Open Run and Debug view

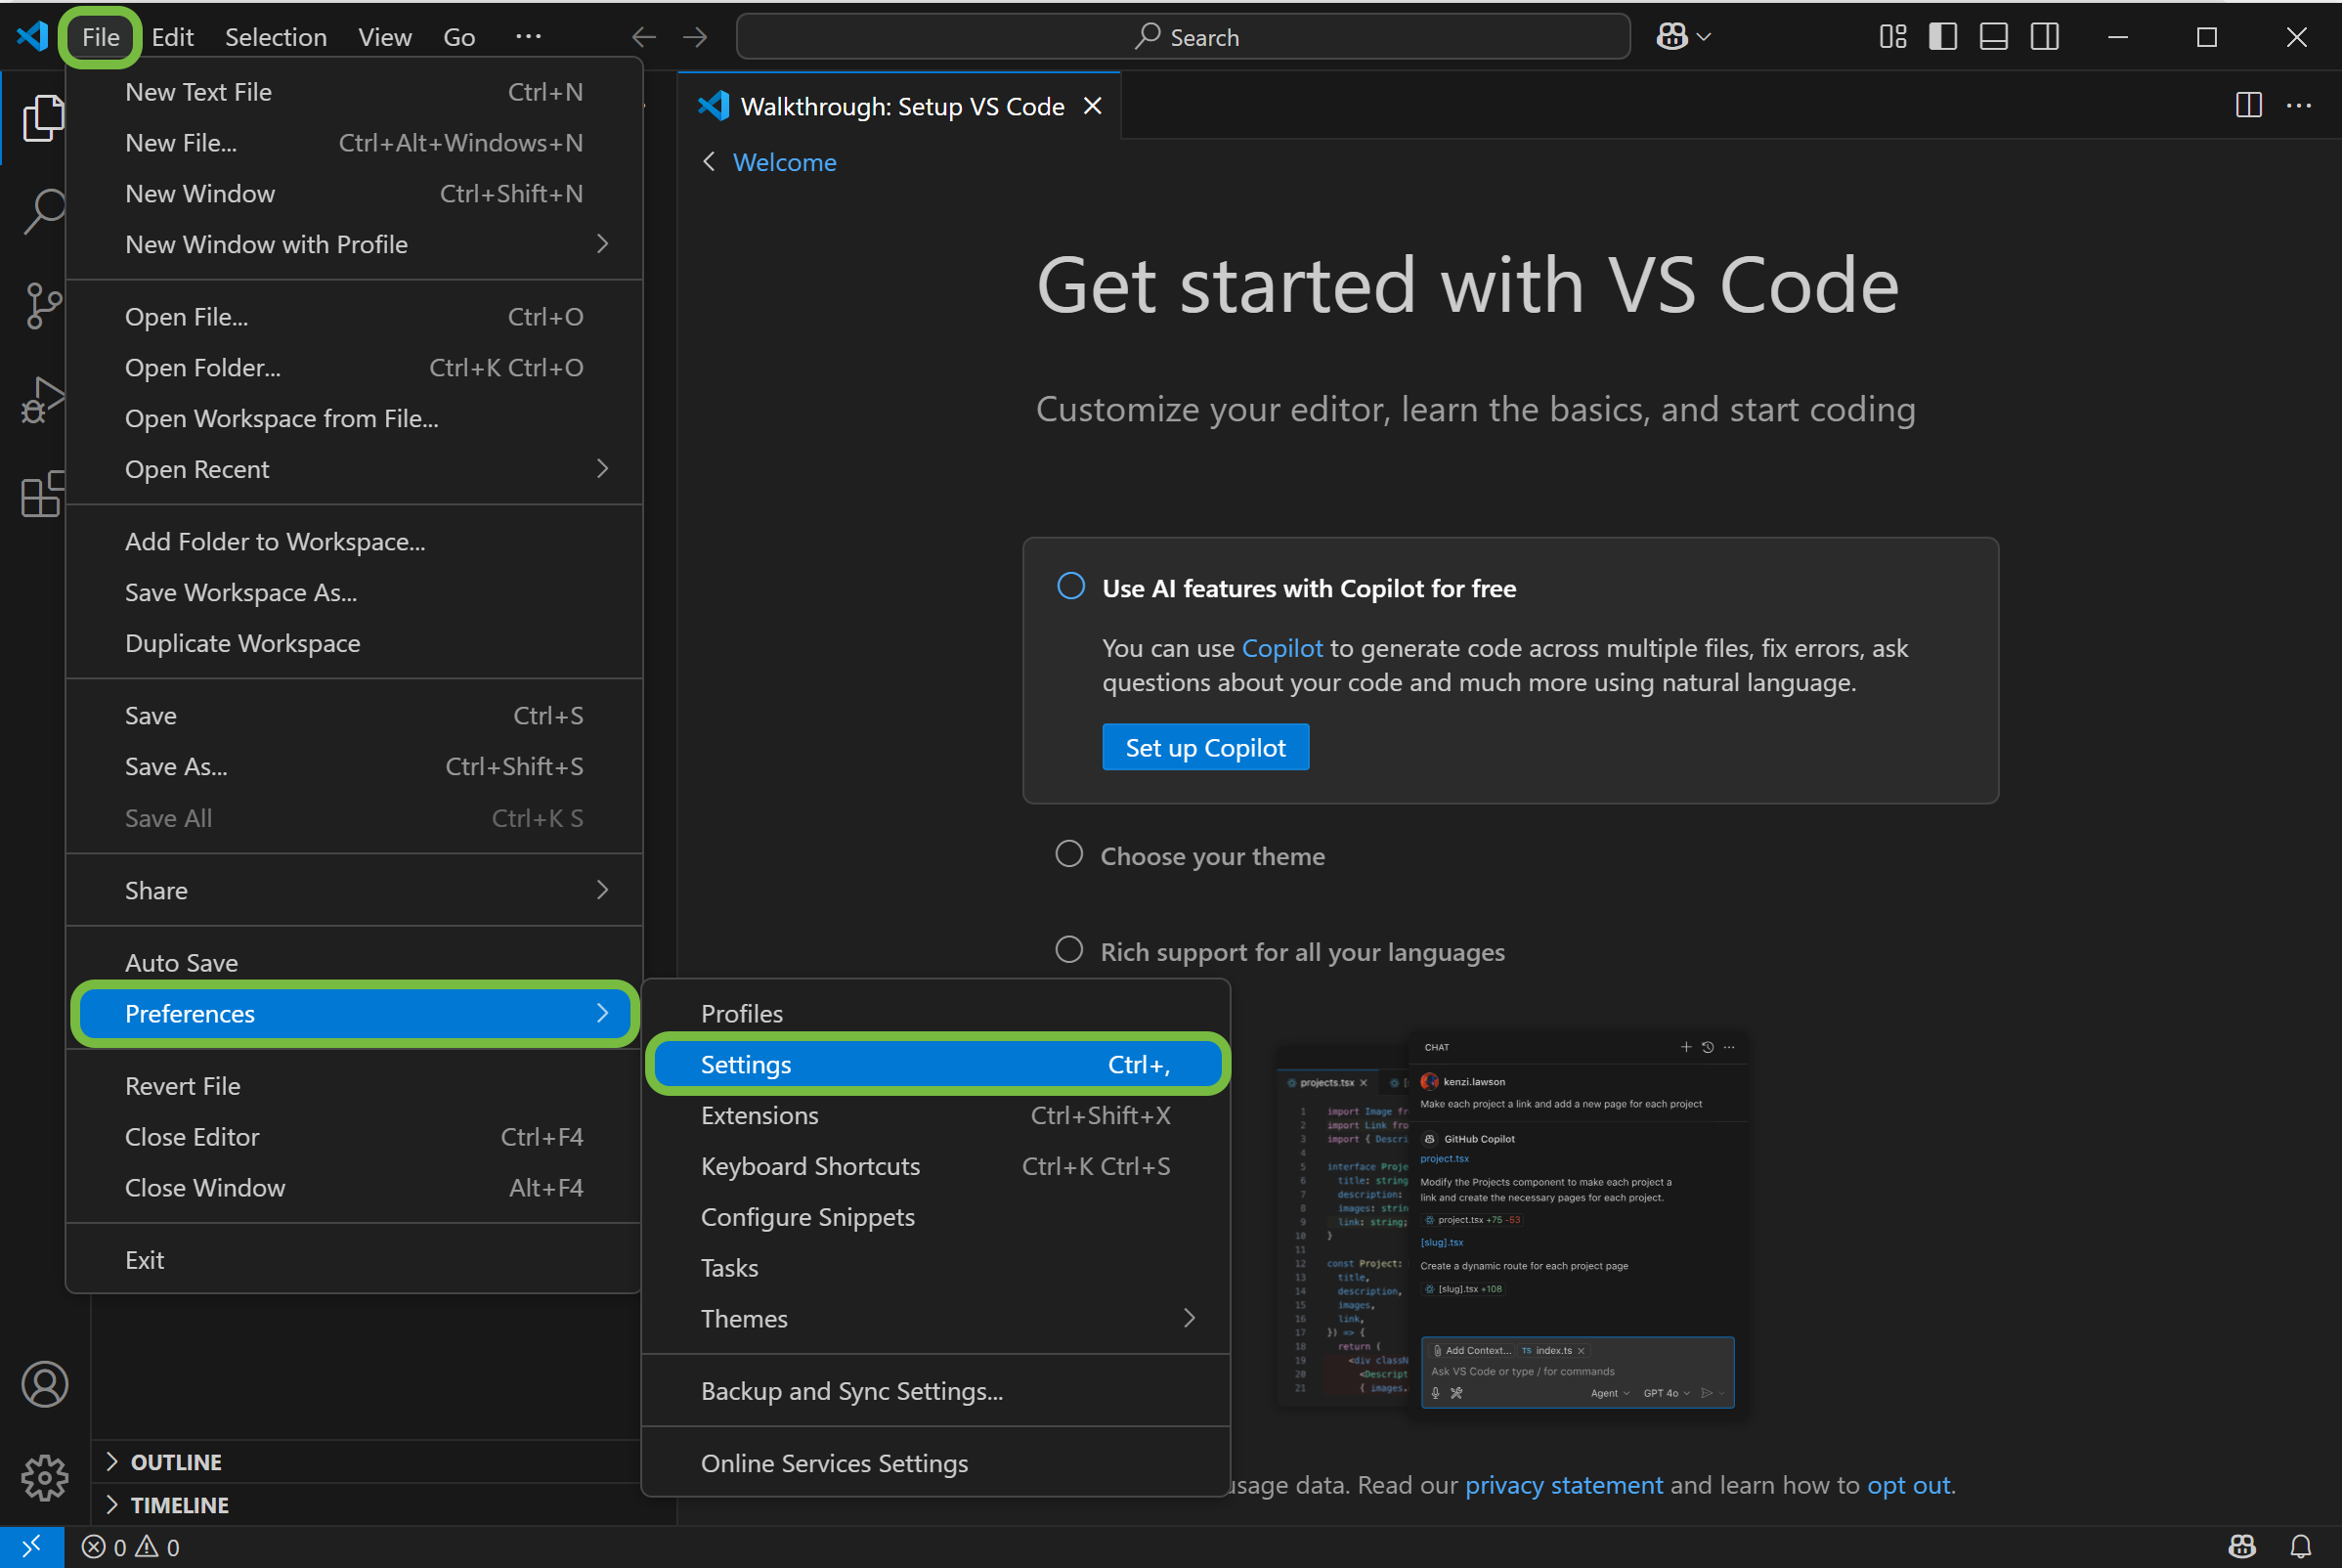pos(43,400)
